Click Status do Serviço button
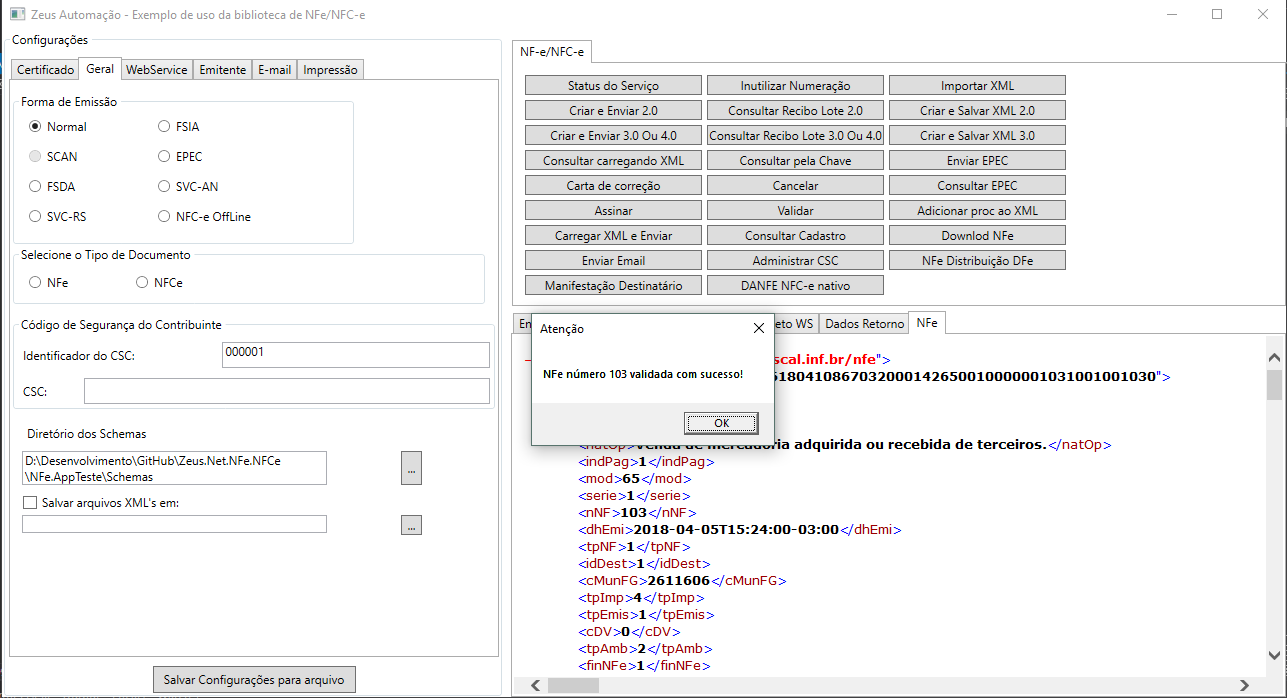The image size is (1287, 698). pyautogui.click(x=613, y=86)
